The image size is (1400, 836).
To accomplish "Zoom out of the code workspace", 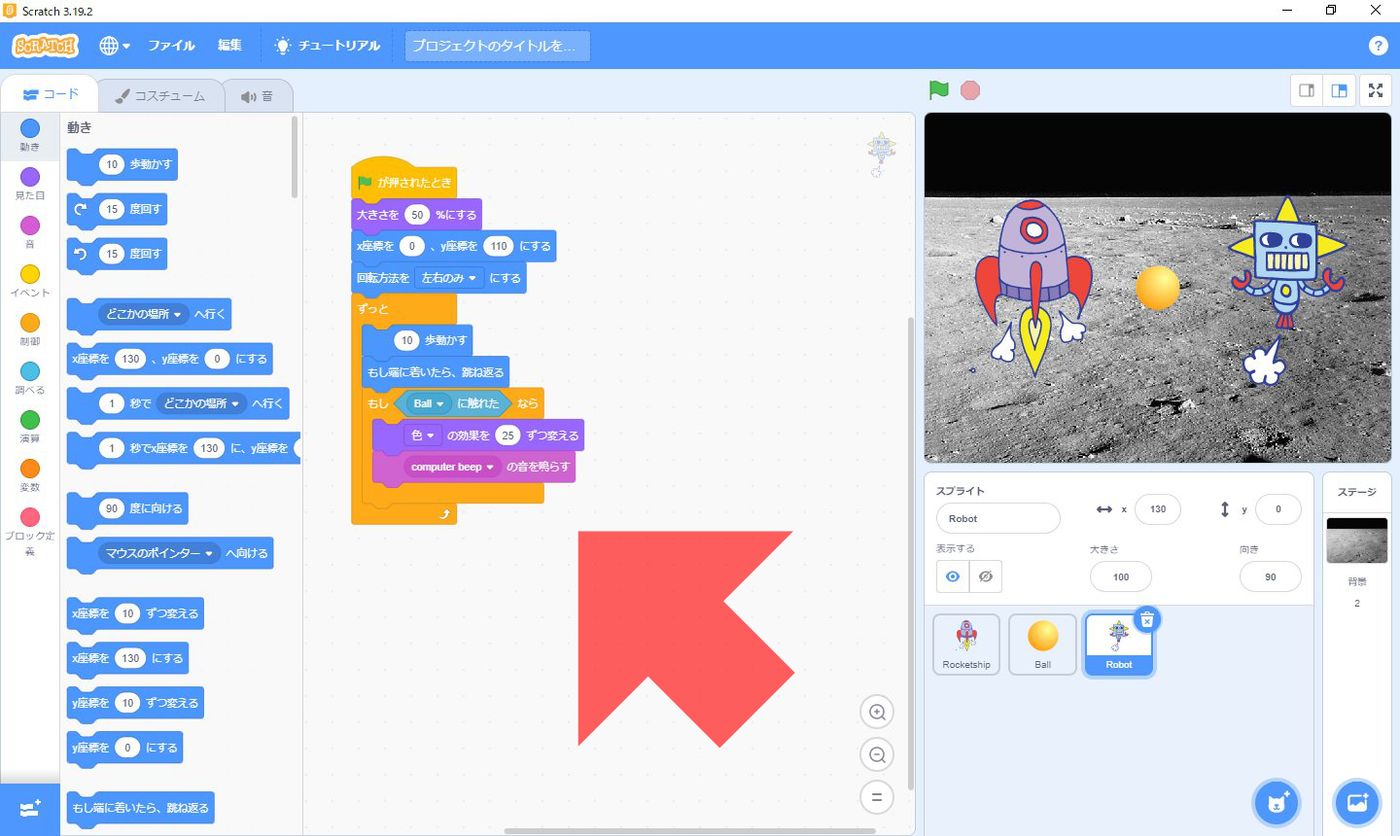I will (x=877, y=755).
